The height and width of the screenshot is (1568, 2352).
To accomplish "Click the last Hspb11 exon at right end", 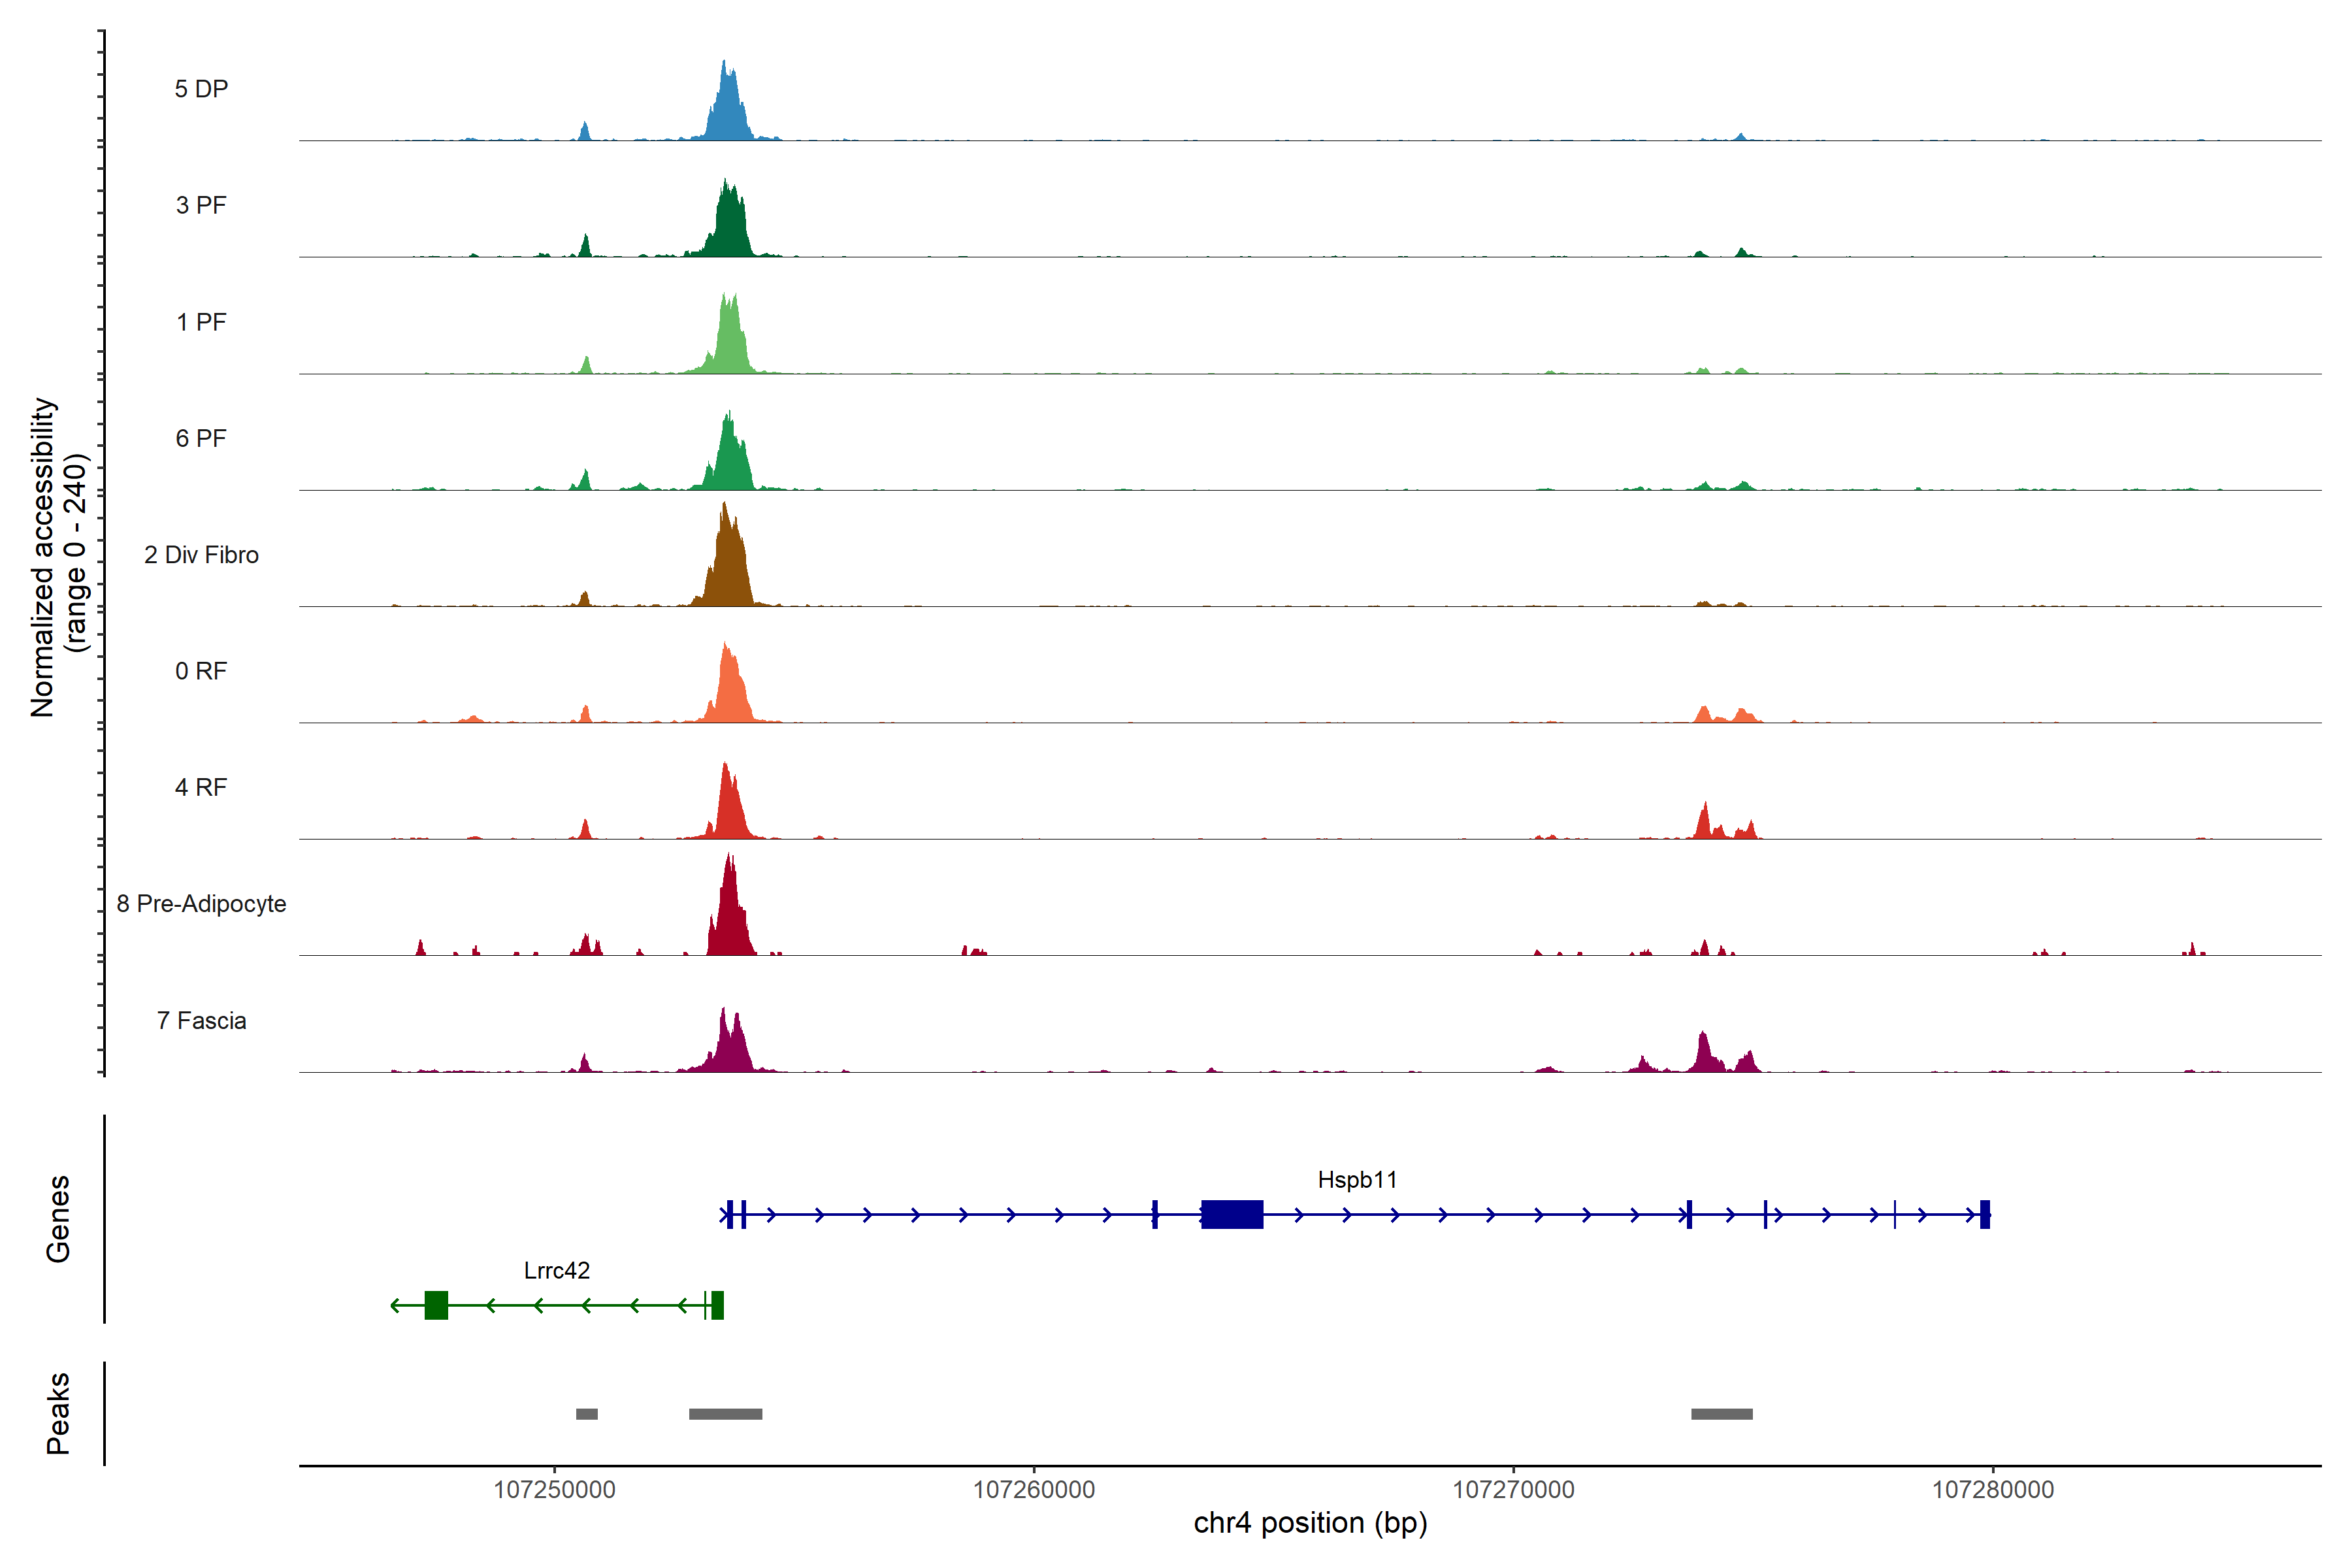I will [x=1985, y=1214].
